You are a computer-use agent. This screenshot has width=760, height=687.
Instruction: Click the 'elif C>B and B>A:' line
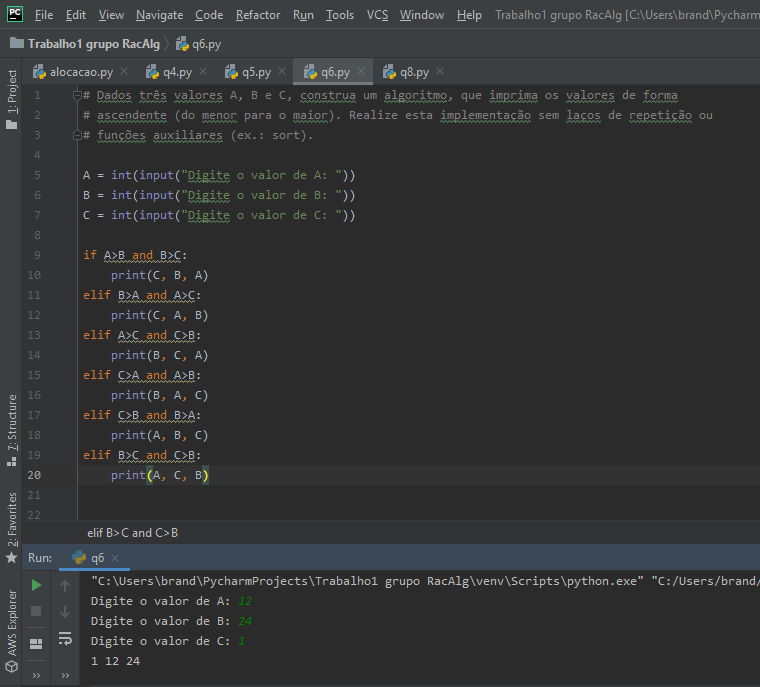(142, 415)
